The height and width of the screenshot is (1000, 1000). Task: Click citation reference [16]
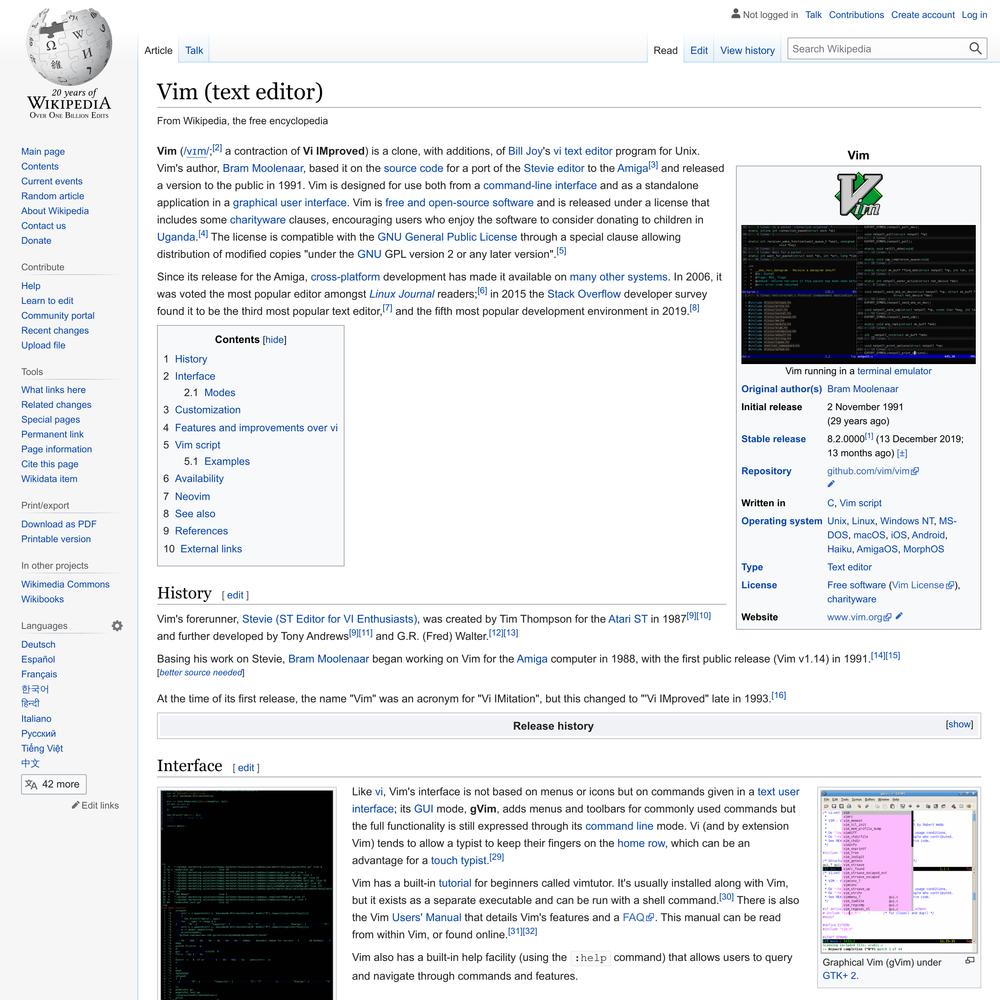tap(779, 695)
